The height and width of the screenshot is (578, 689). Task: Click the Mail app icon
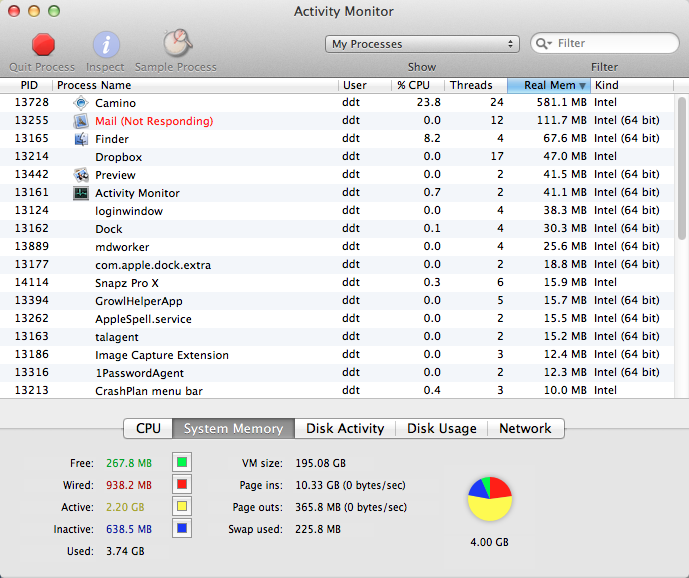pos(81,121)
